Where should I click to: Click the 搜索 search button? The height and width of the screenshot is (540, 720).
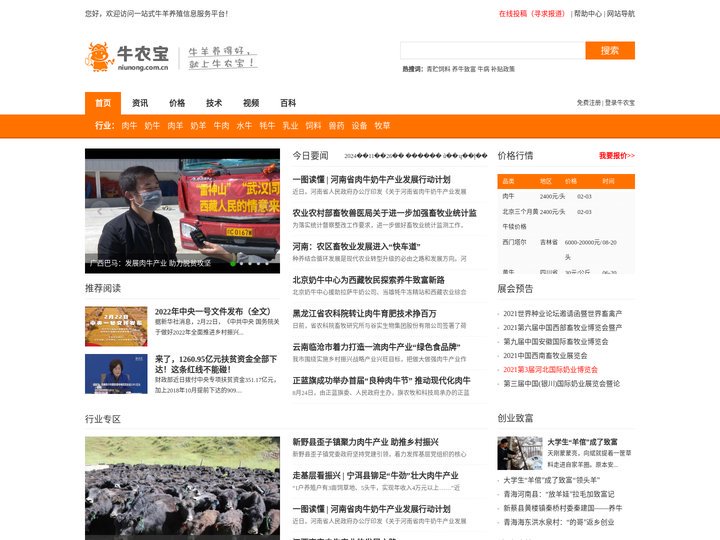(x=610, y=51)
